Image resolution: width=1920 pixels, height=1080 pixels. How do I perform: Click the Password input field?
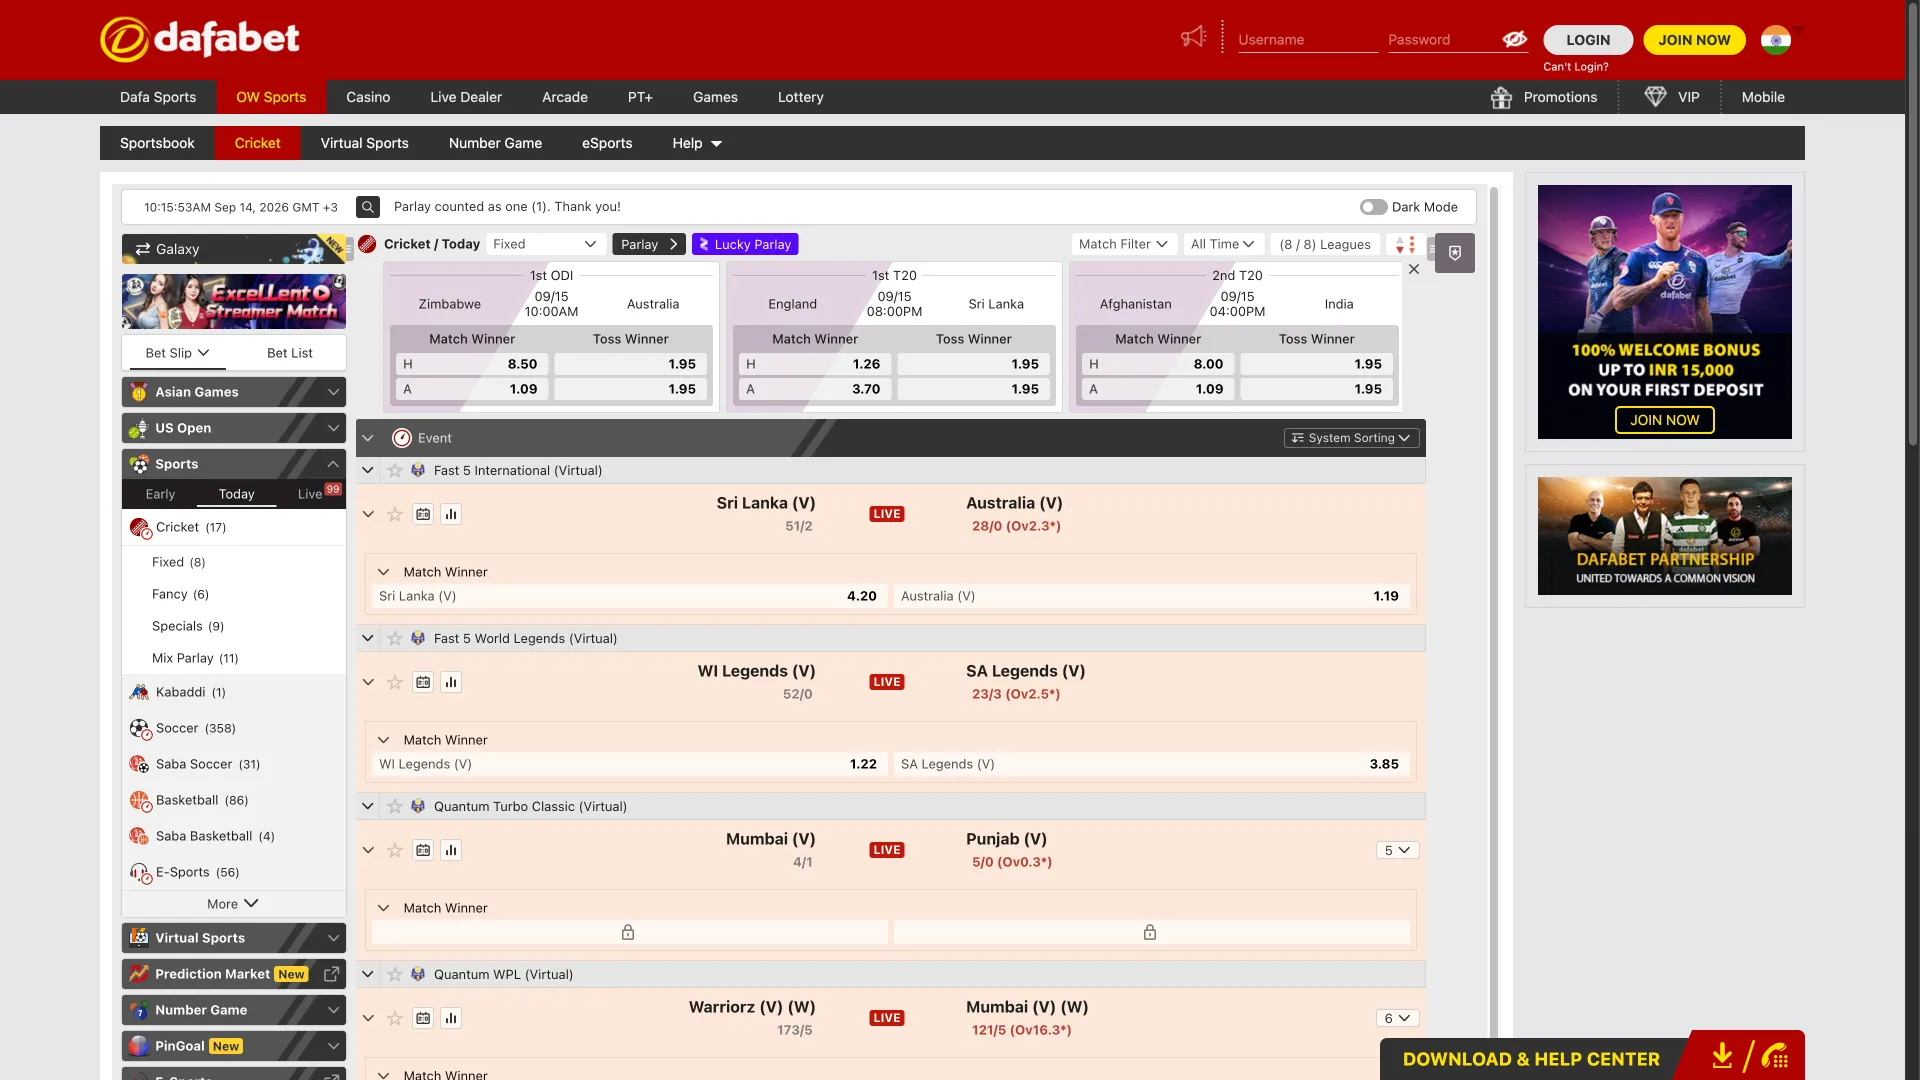click(1443, 40)
